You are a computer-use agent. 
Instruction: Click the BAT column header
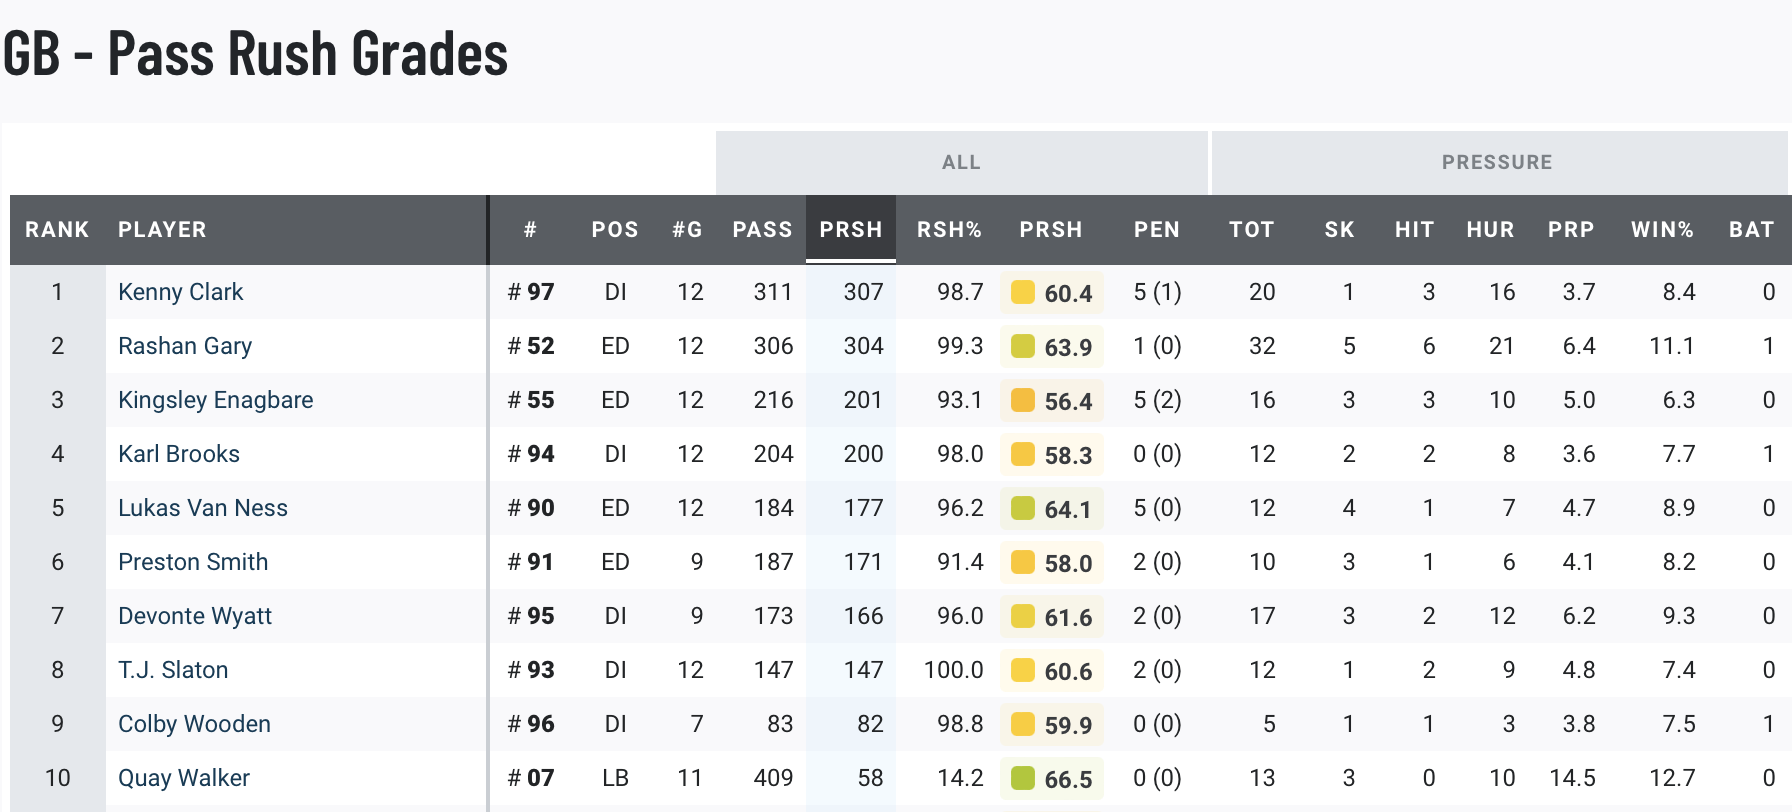click(1751, 230)
